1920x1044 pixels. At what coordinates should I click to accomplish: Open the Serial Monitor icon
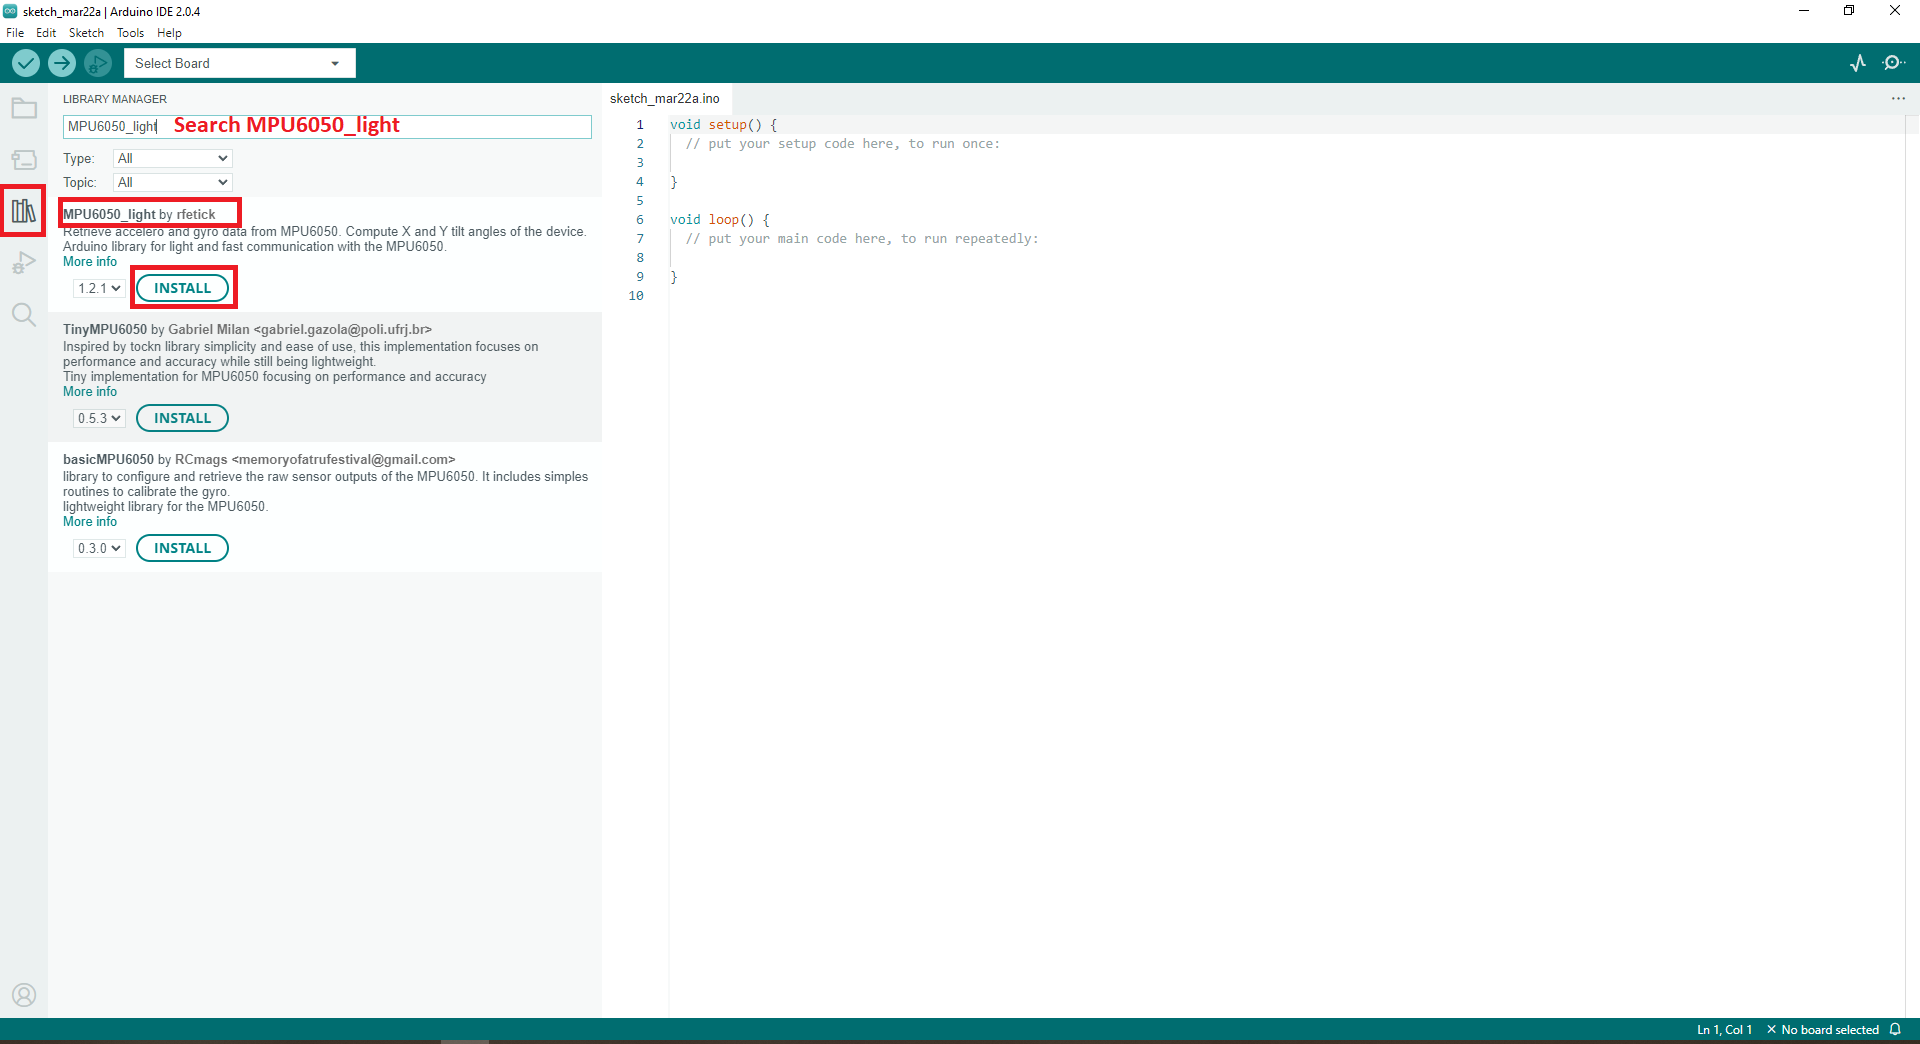point(1895,62)
